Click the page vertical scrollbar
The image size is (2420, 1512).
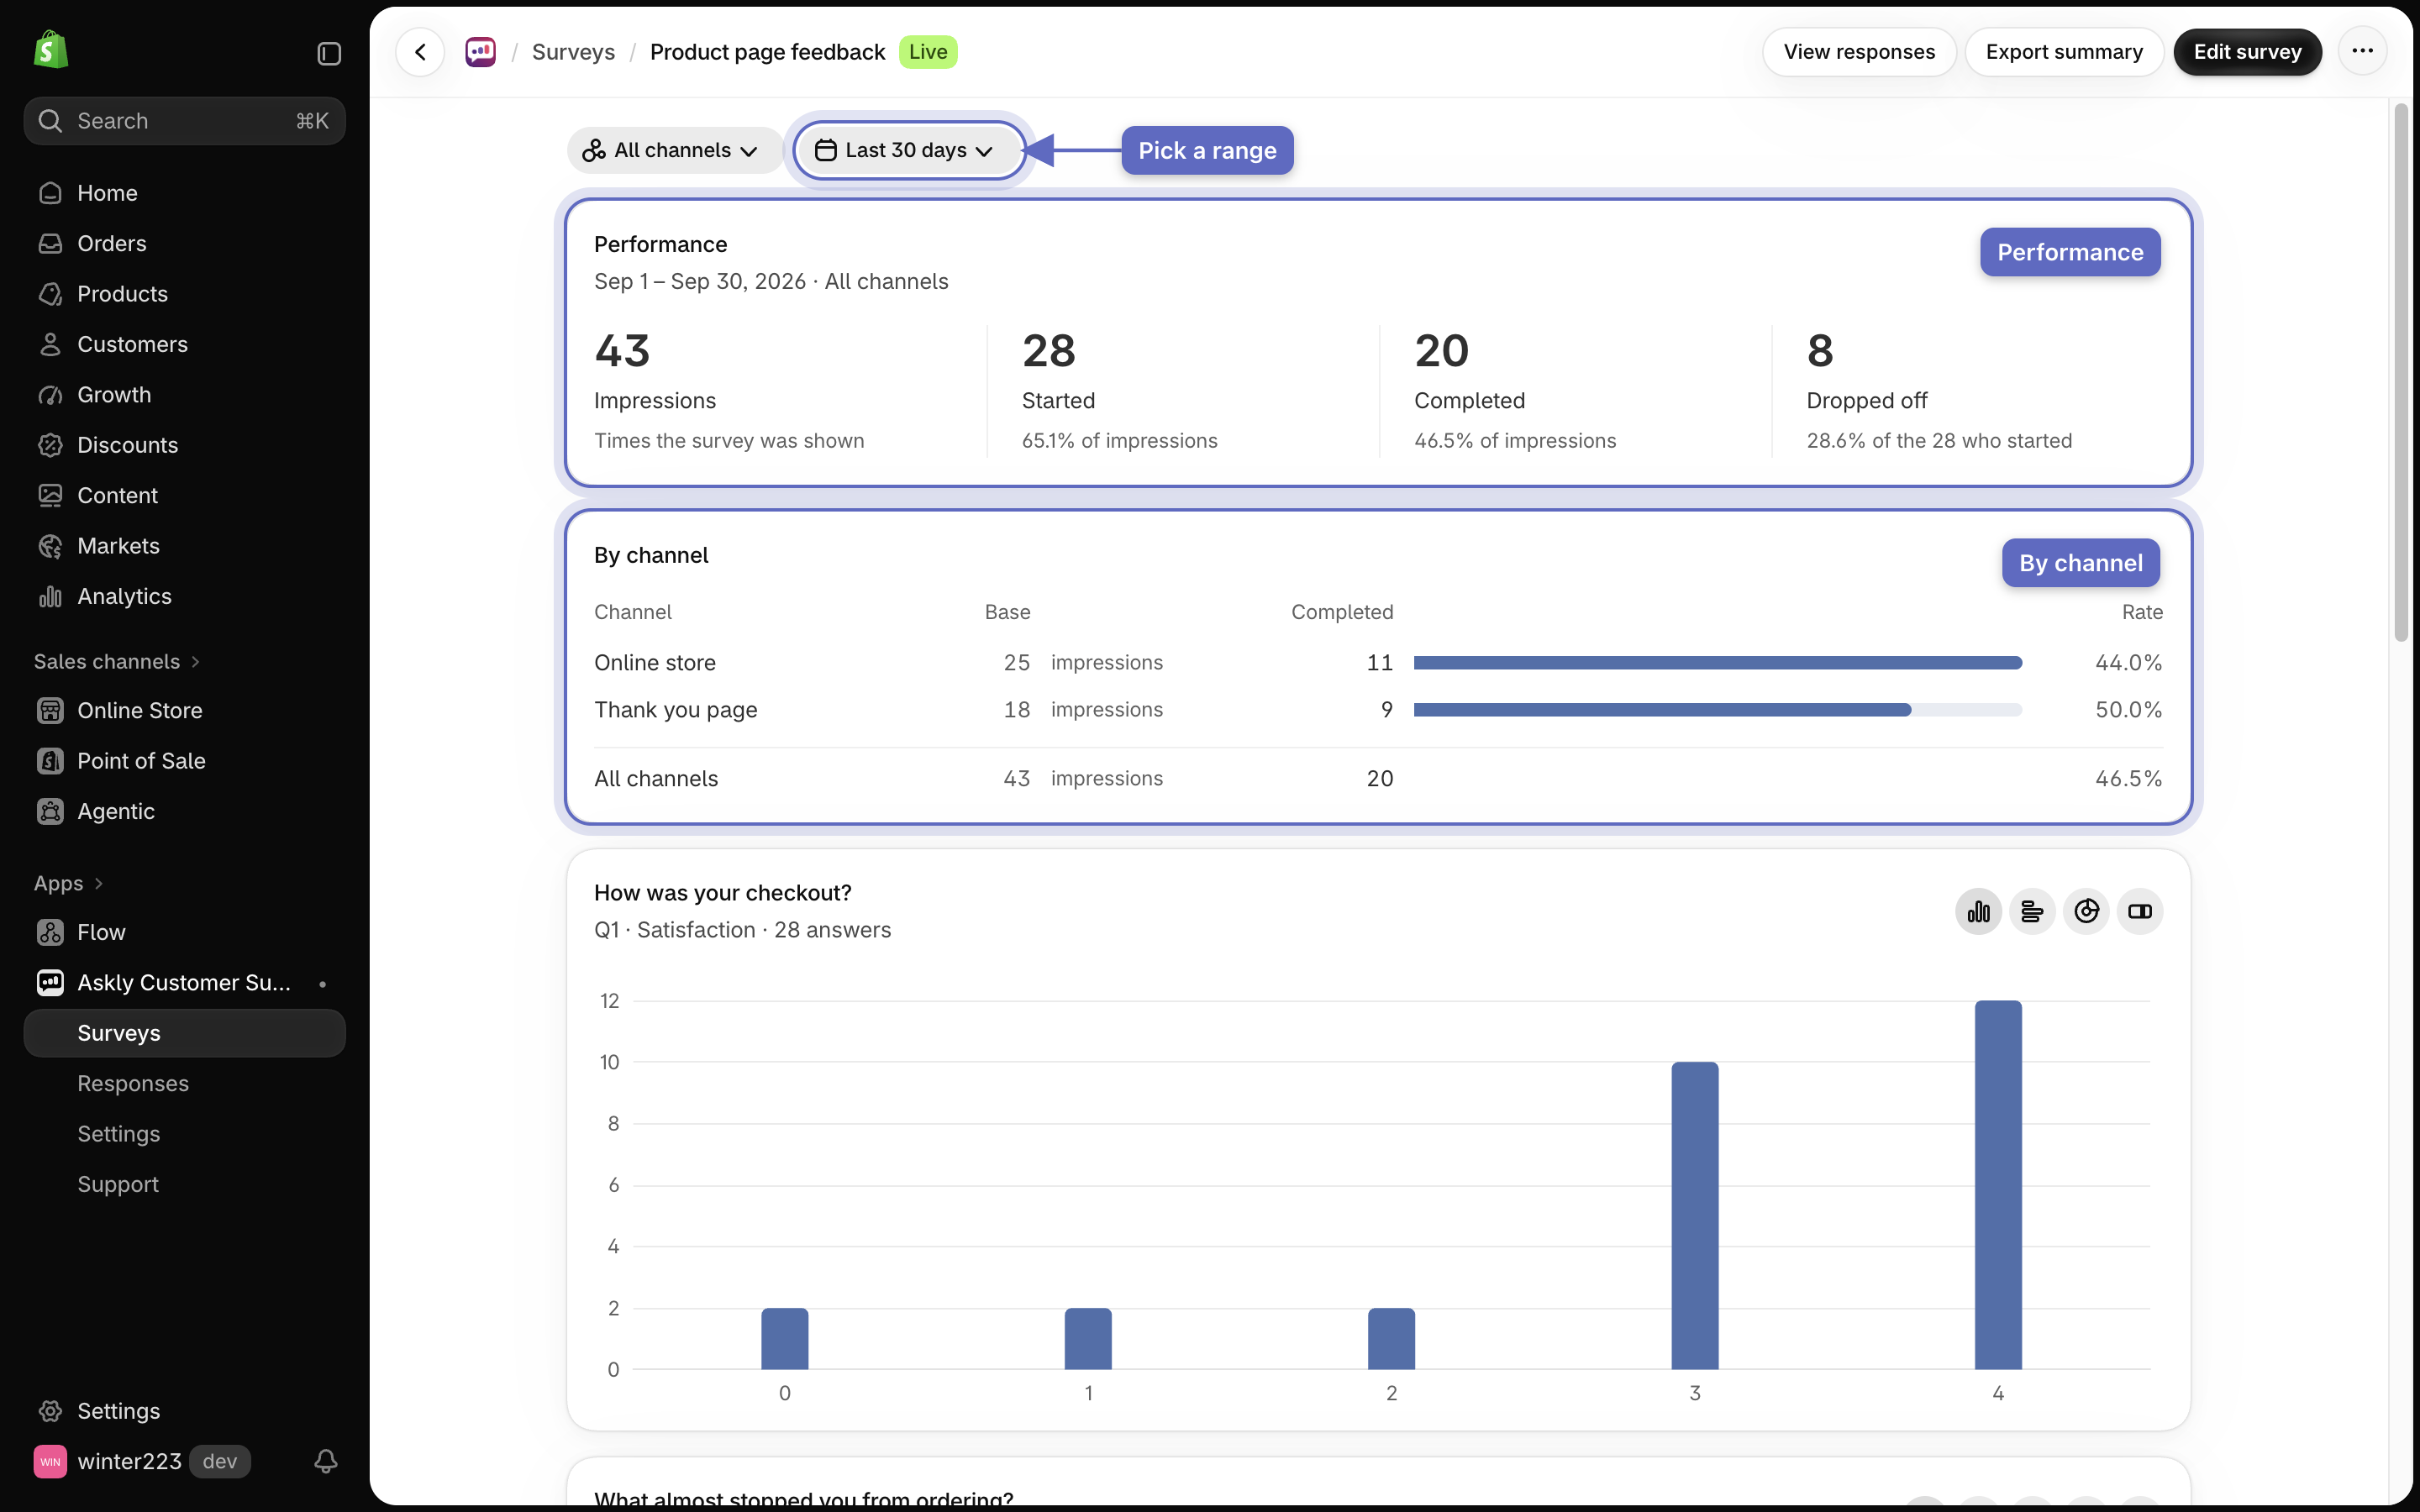2401,372
